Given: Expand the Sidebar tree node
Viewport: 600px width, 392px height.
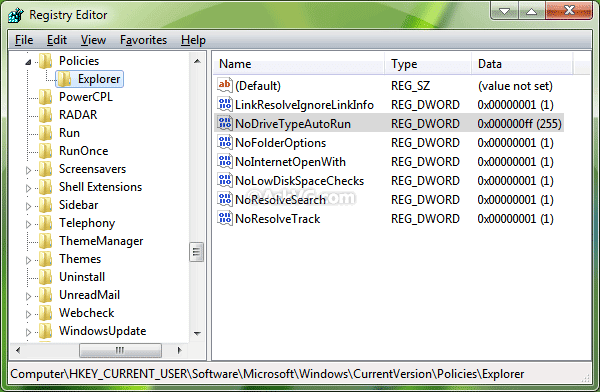Looking at the screenshot, I should (28, 206).
